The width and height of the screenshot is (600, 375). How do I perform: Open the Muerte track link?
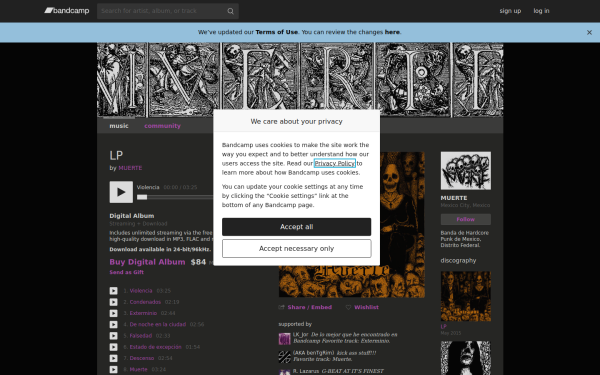(x=138, y=370)
